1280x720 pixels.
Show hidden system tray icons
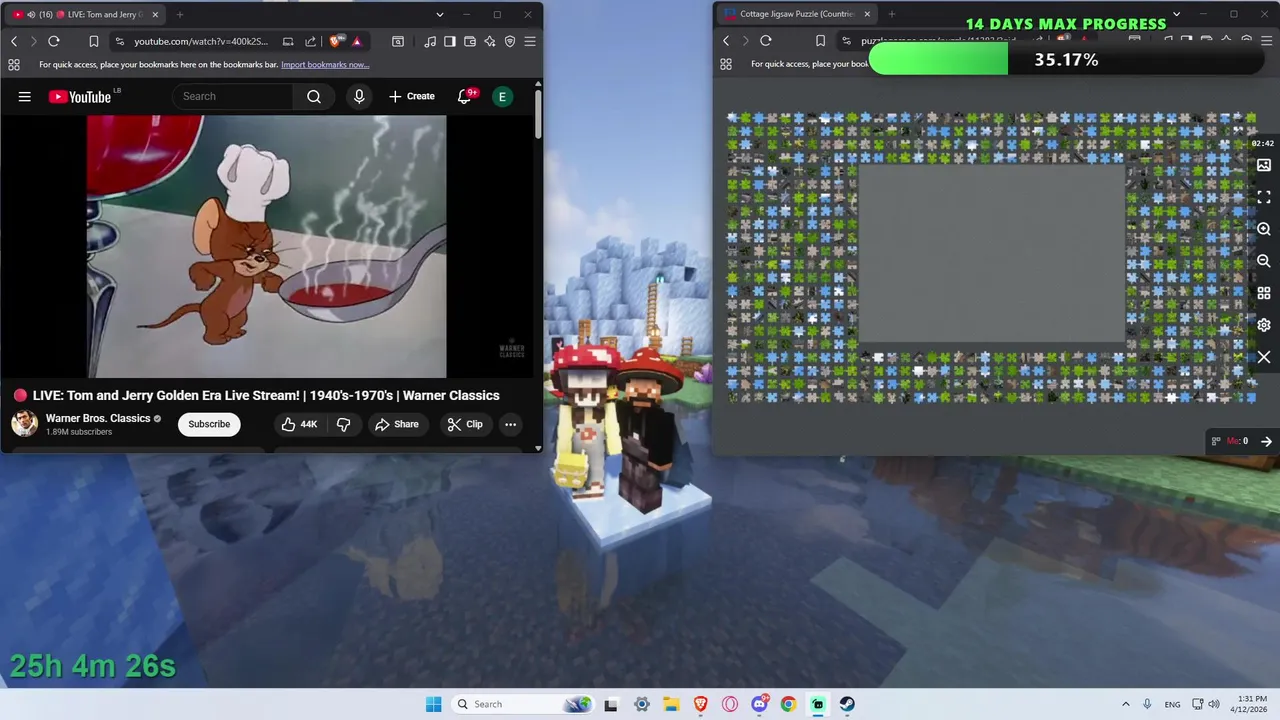point(1125,704)
